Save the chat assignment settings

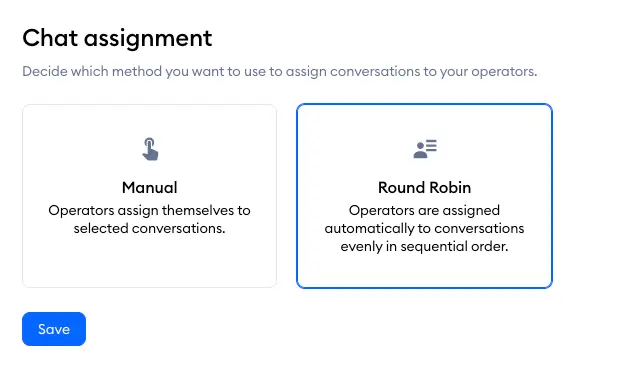[54, 329]
